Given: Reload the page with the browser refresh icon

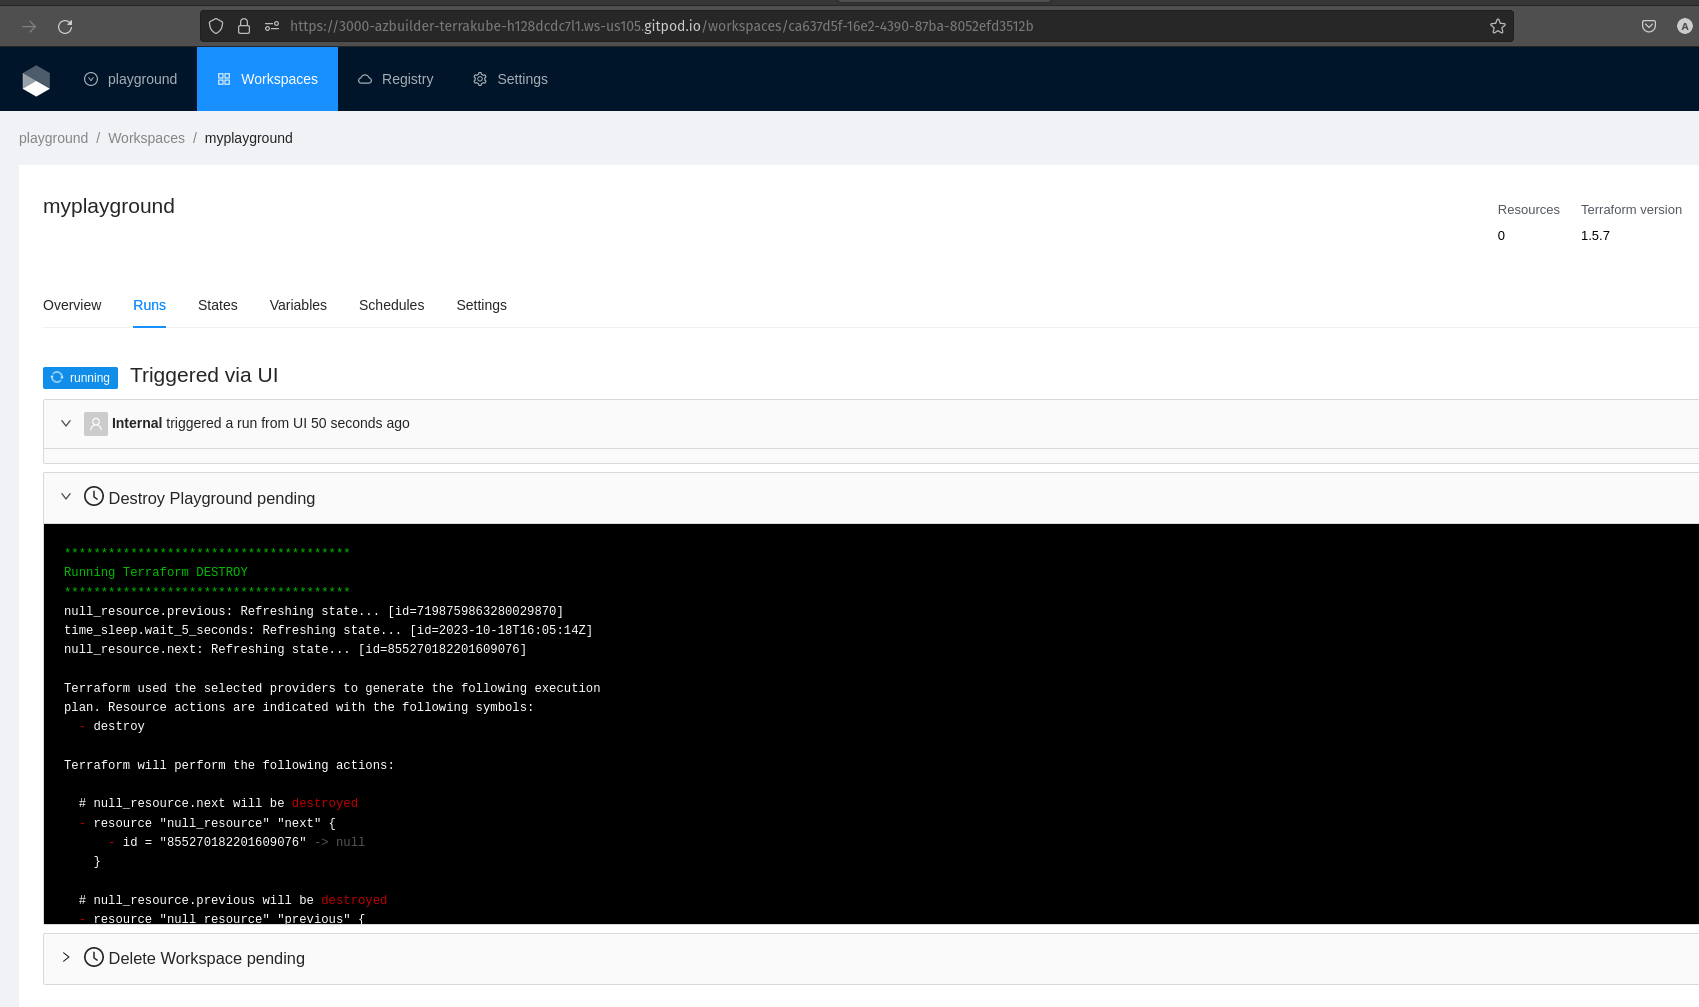Looking at the screenshot, I should pyautogui.click(x=65, y=27).
